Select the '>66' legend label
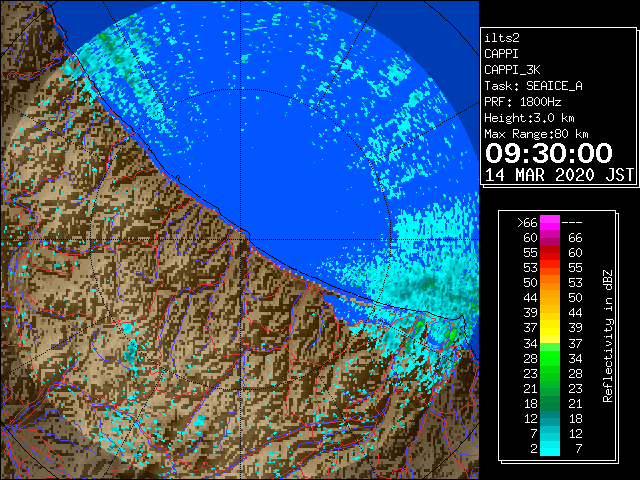Screen dimensions: 640x480 pos(527,223)
